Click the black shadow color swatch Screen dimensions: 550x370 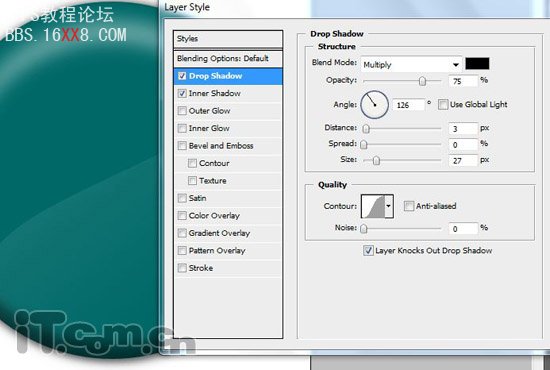tap(477, 63)
